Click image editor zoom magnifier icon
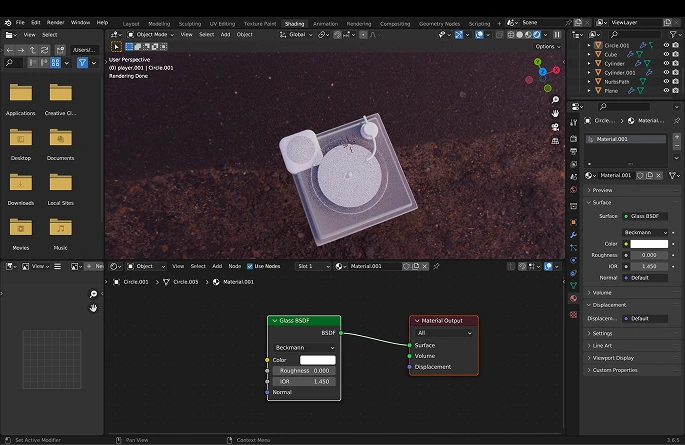Screen dimensions: 685x445 point(93,294)
